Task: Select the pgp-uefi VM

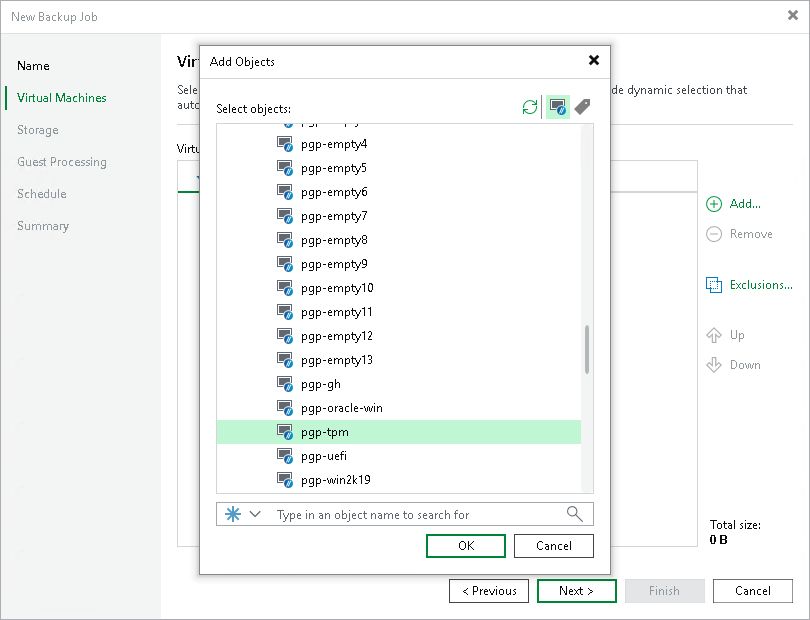Action: 324,456
